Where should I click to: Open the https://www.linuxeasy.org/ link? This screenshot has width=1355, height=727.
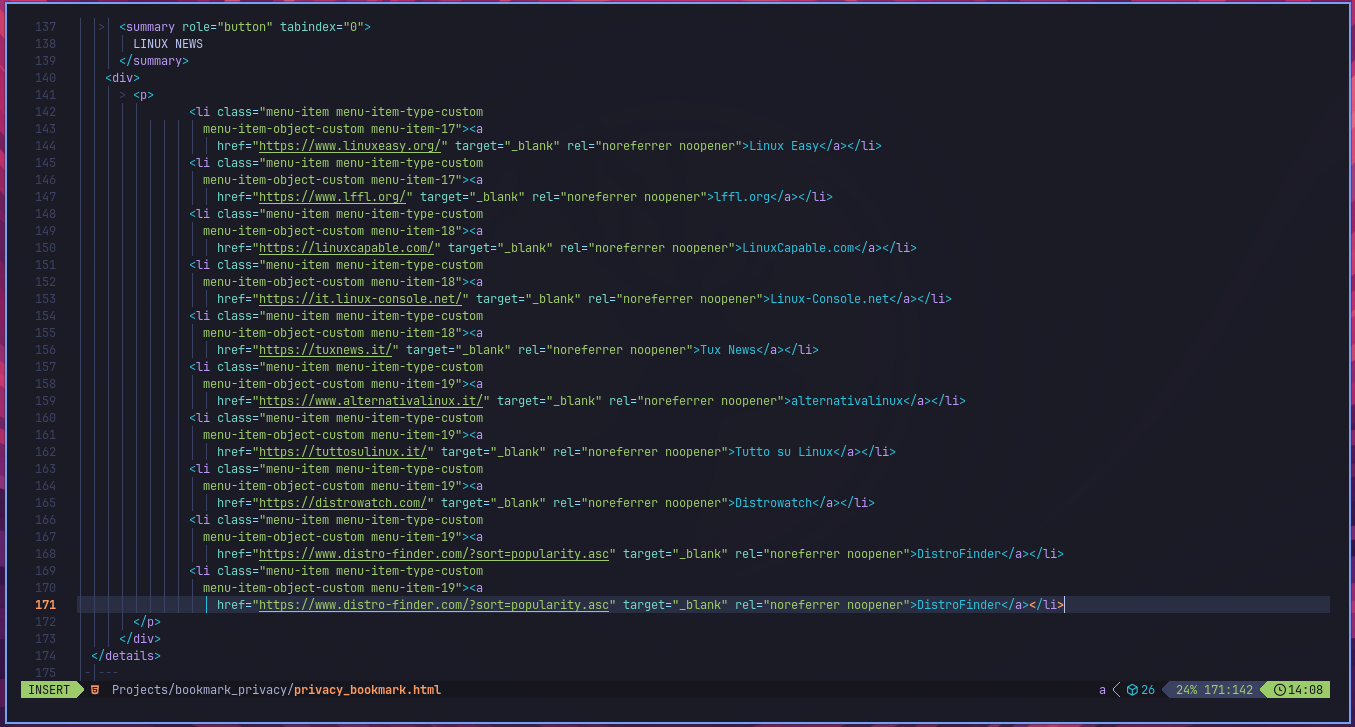point(350,146)
